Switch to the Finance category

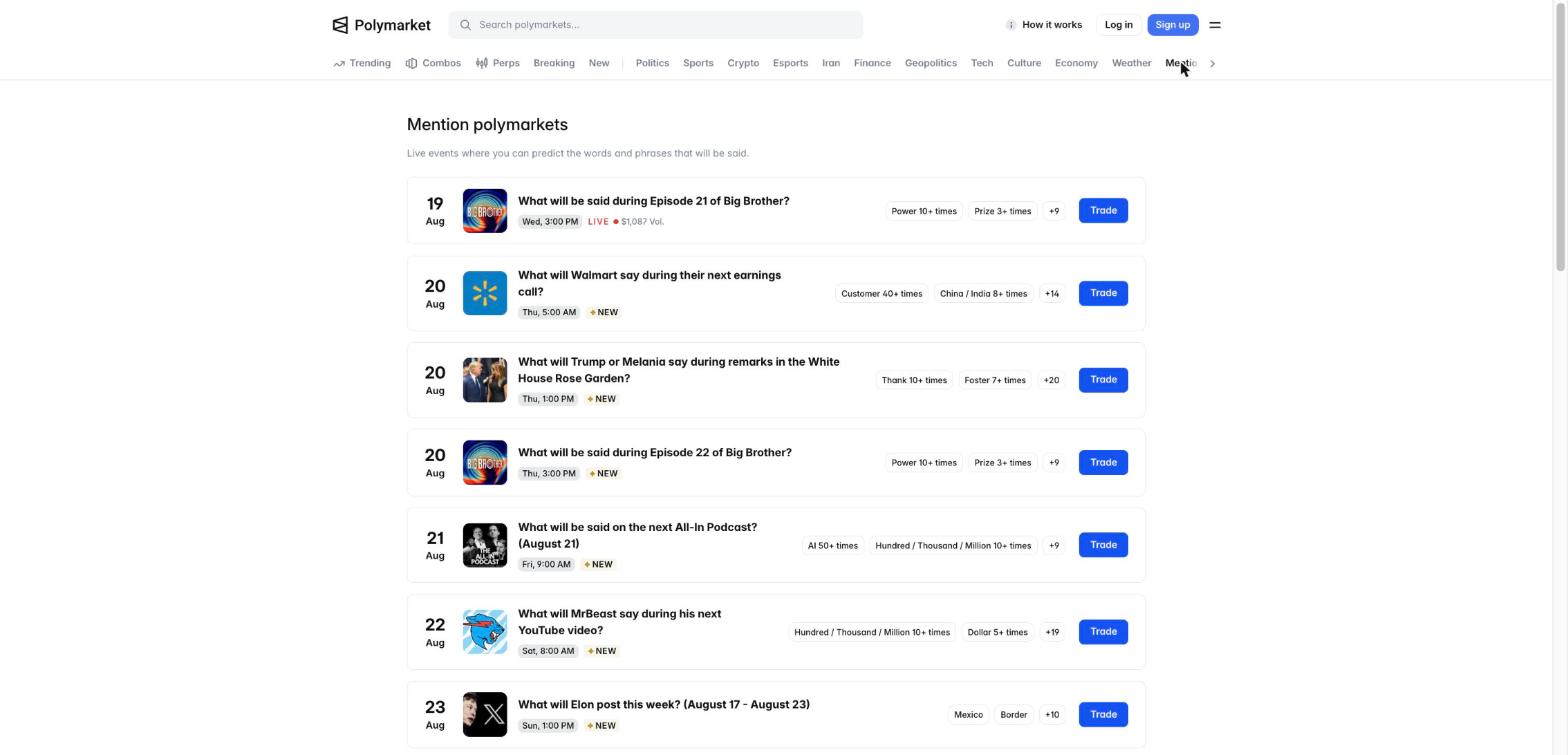click(872, 63)
